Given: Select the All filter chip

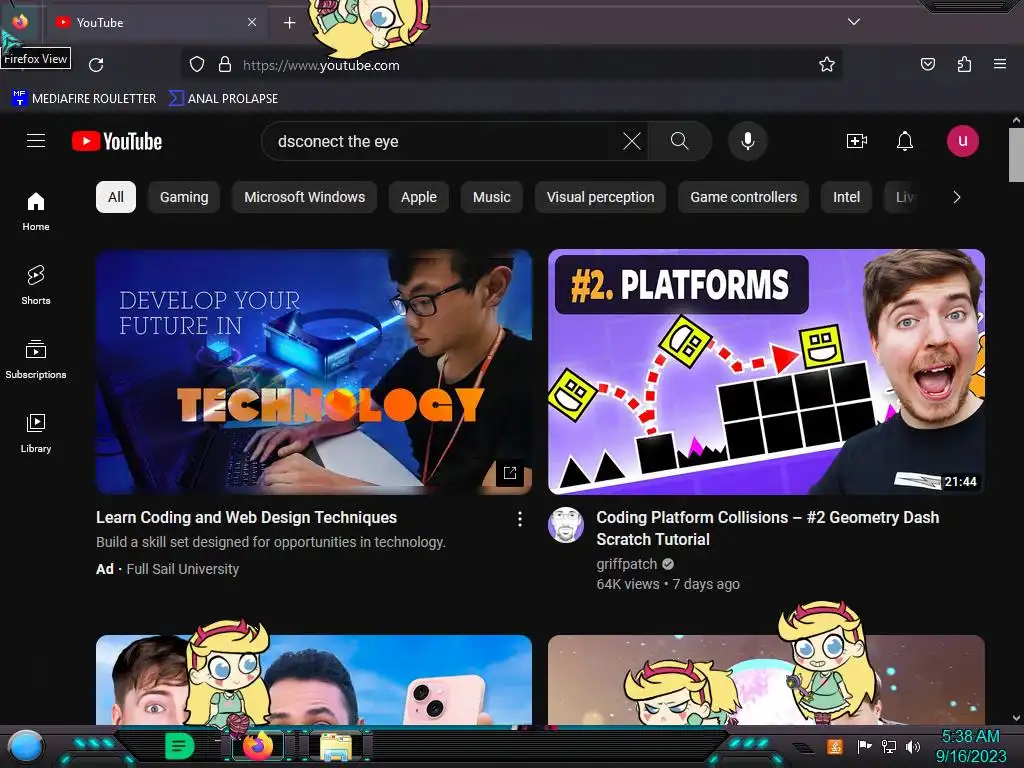Looking at the screenshot, I should 116,197.
